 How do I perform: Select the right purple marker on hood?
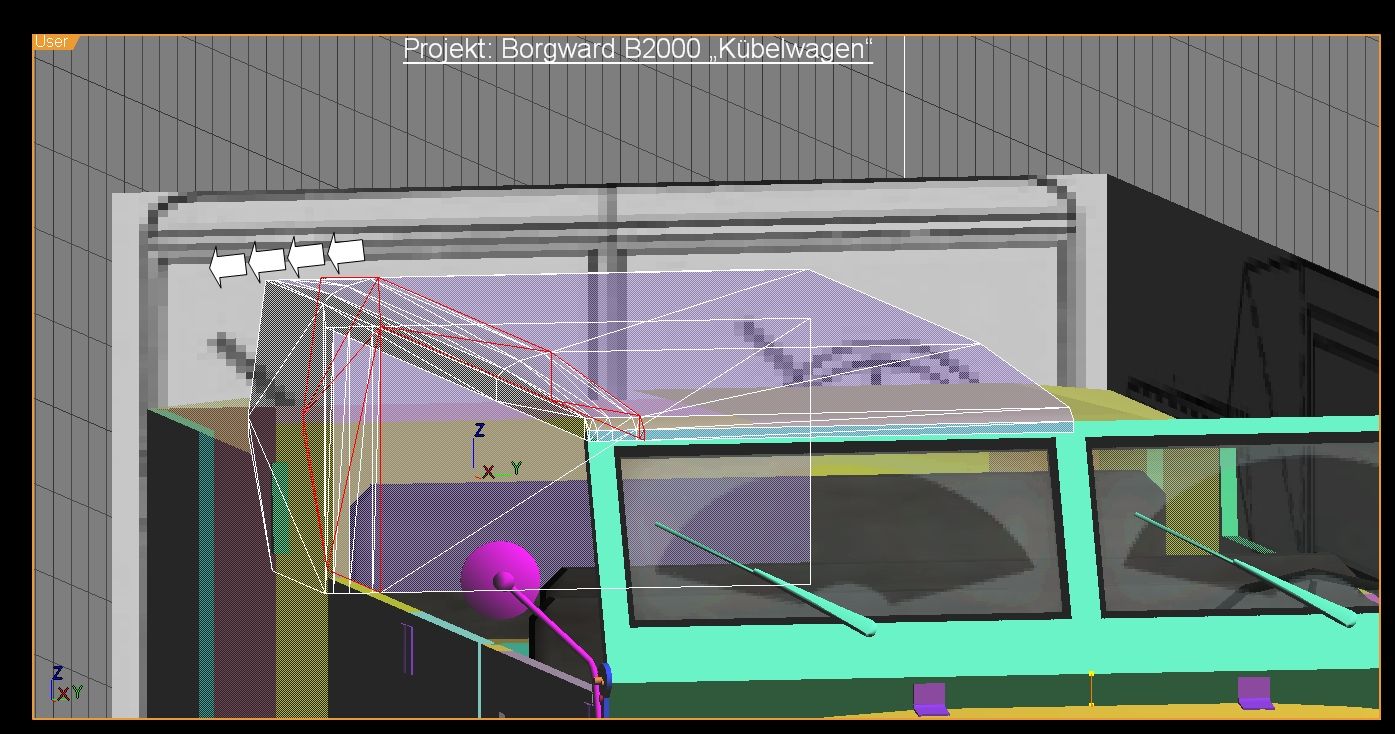coord(1255,692)
